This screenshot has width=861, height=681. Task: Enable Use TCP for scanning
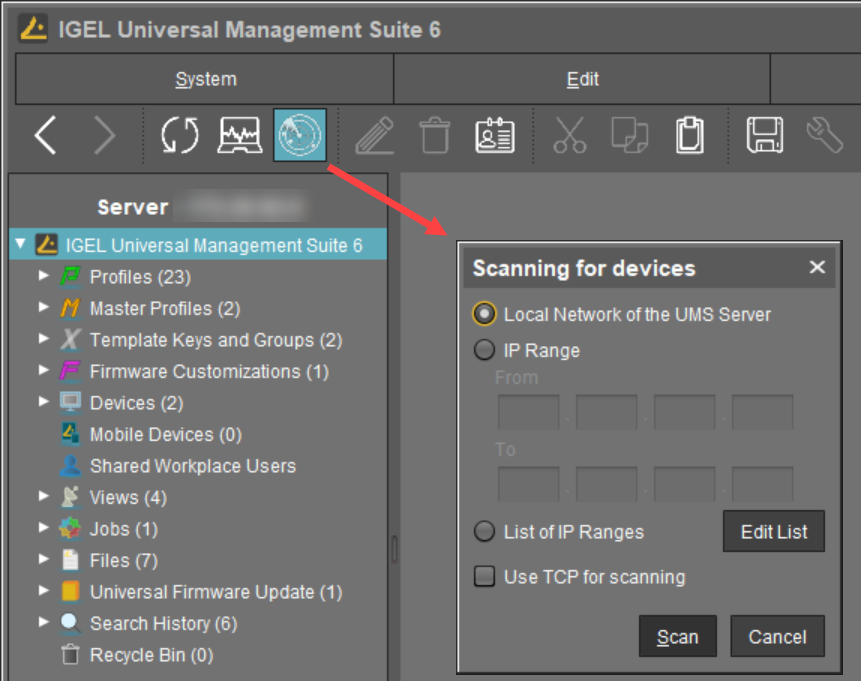(484, 577)
